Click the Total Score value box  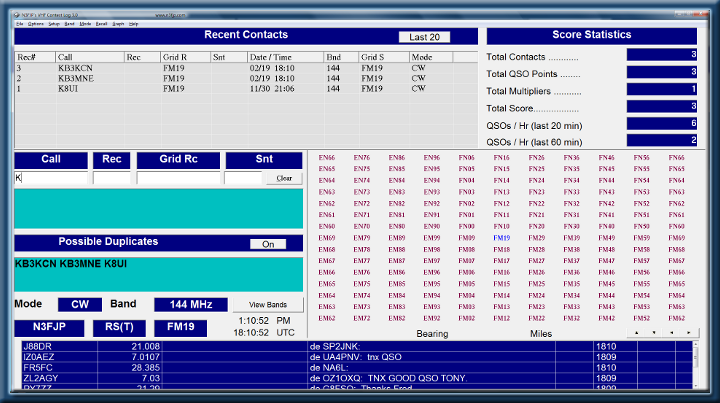coord(662,106)
